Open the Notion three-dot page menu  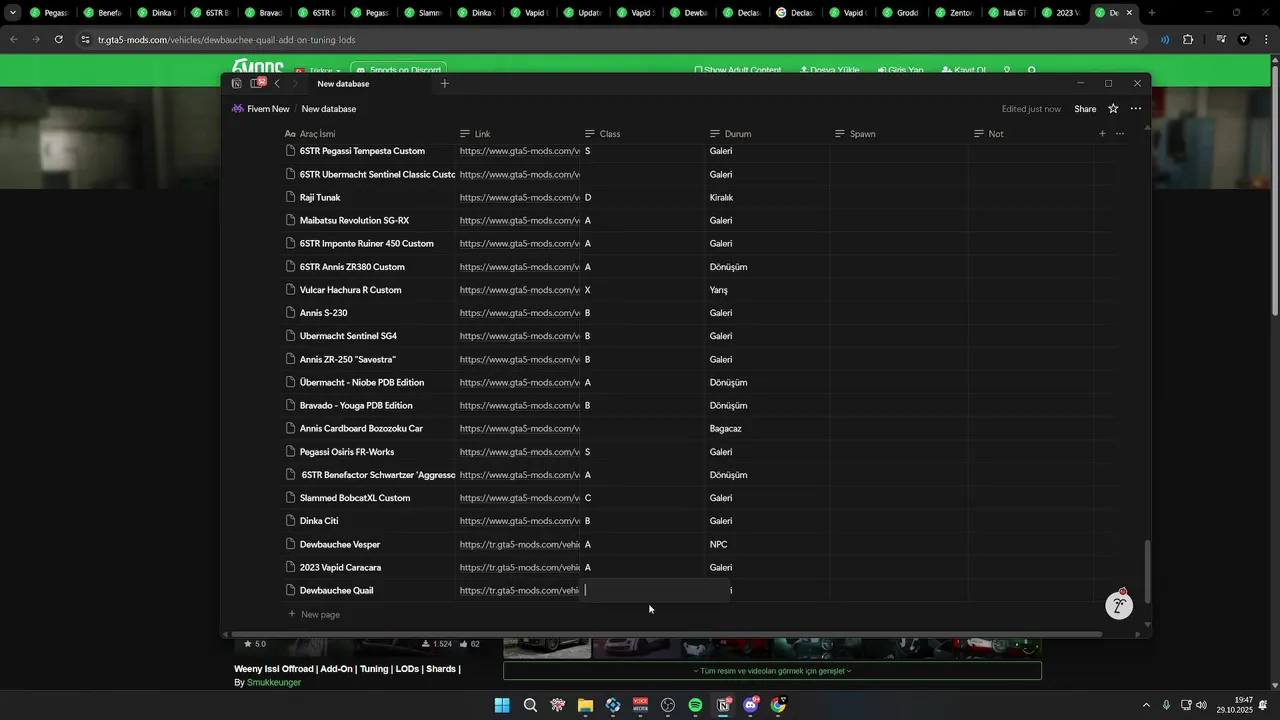pos(1136,109)
